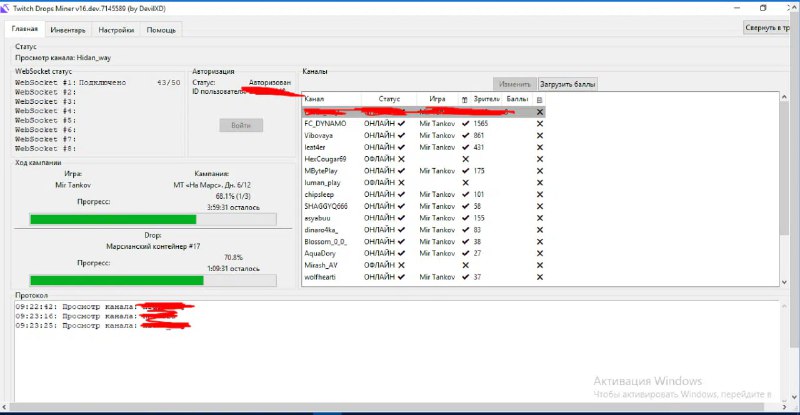The width and height of the screenshot is (800, 415).
Task: Click the online checkmark for AquaDory
Action: (x=401, y=253)
